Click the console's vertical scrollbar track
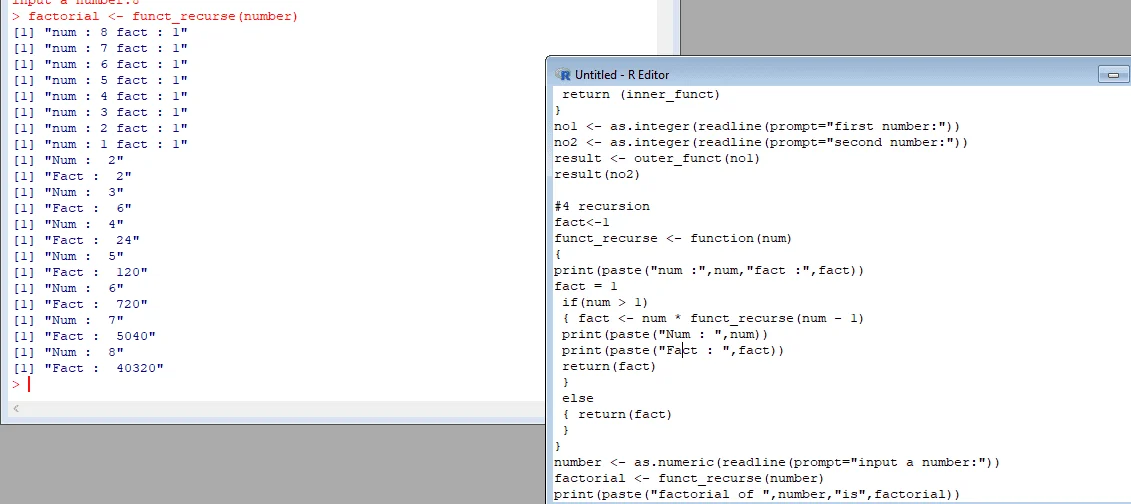This screenshot has height=504, width=1131. [x=666, y=29]
